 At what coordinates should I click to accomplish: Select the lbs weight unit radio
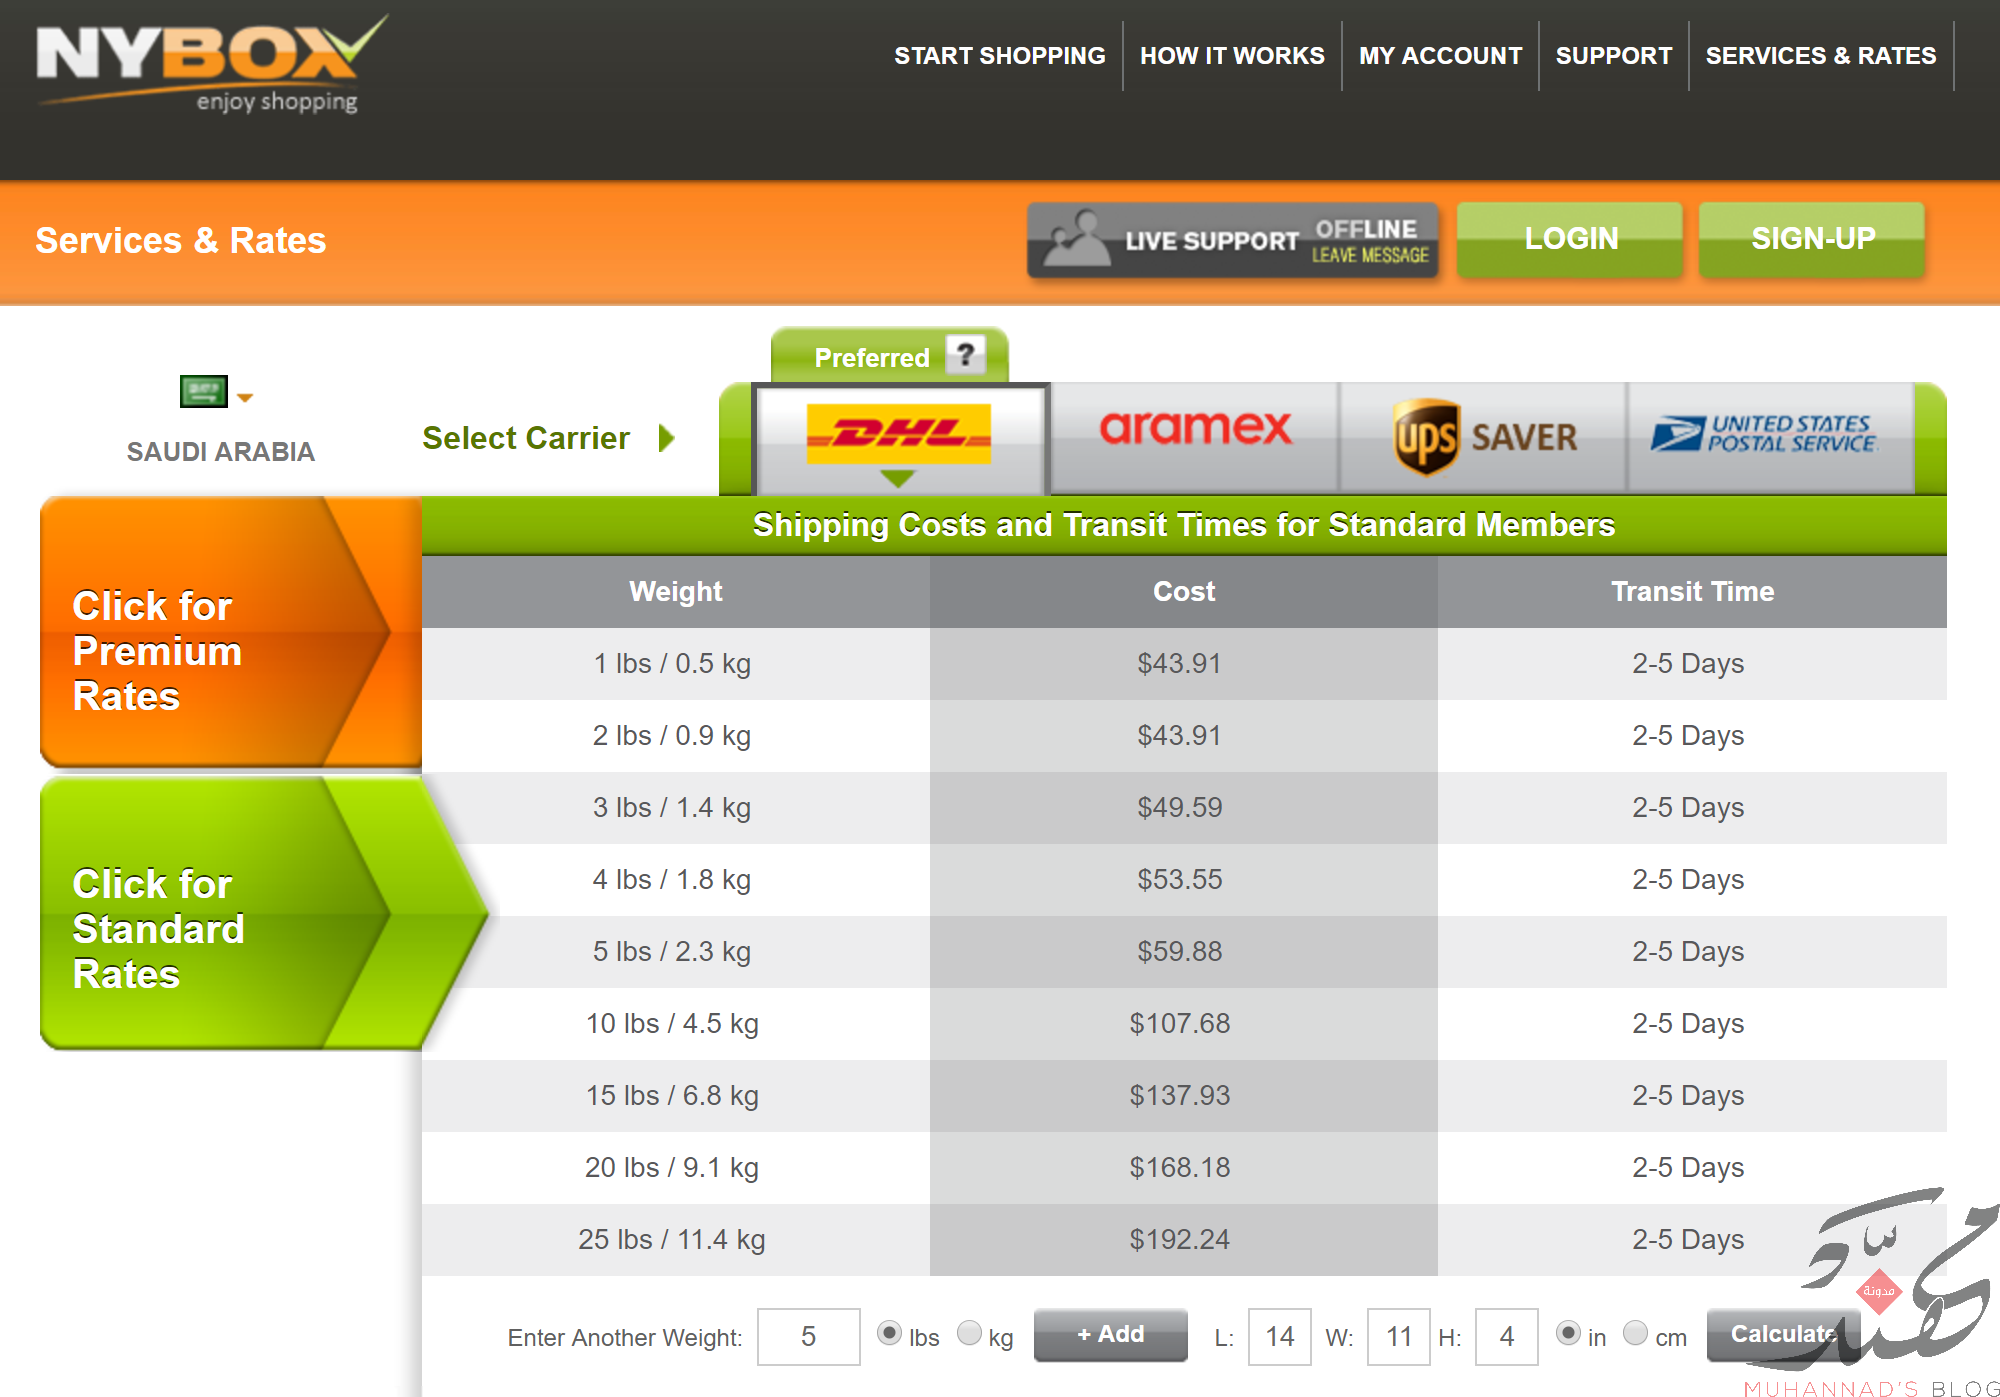pyautogui.click(x=889, y=1332)
